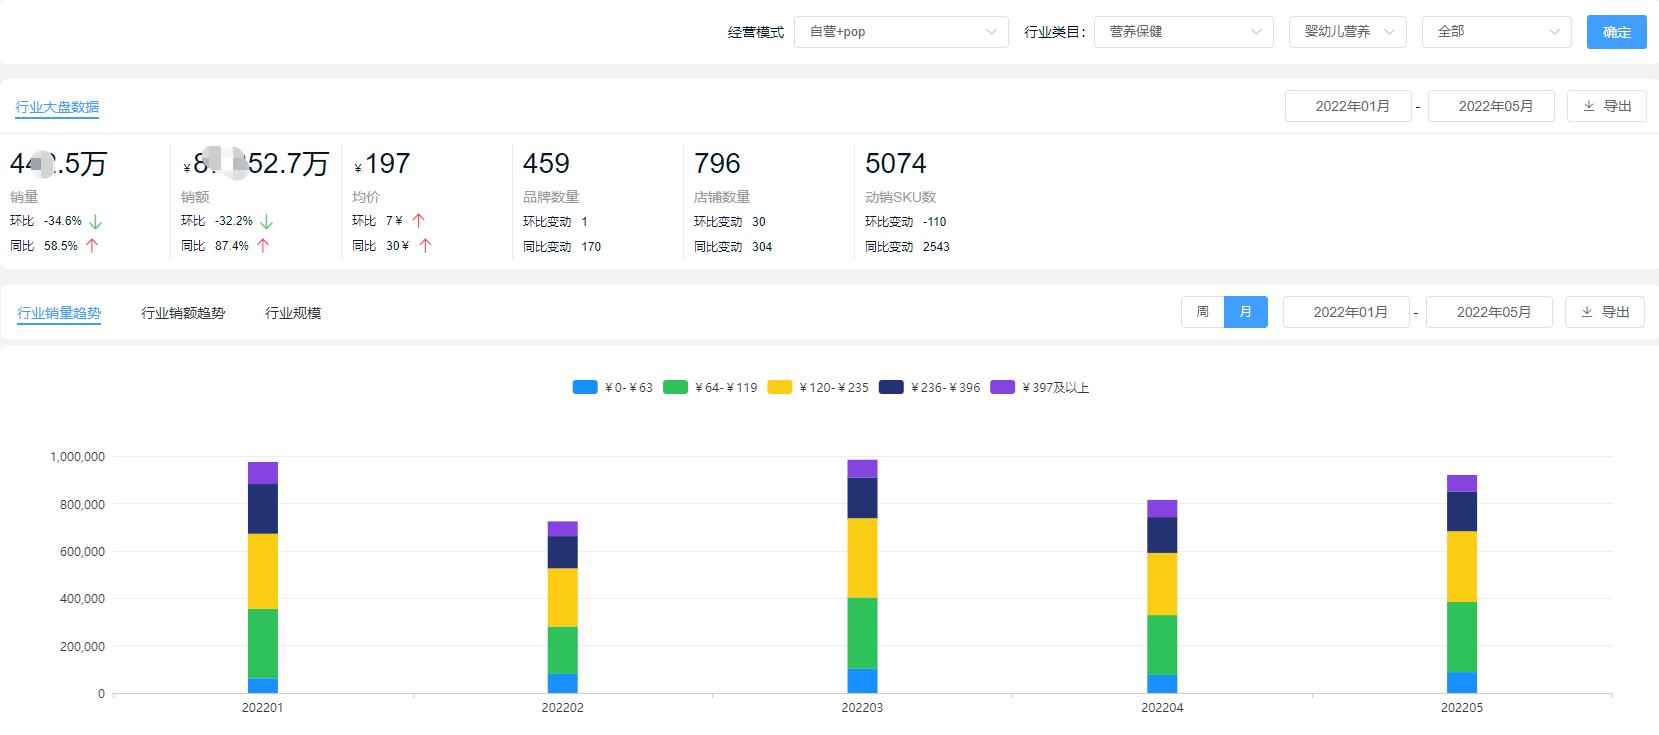Switch chart granularity to 周
Image resolution: width=1659 pixels, height=735 pixels.
pos(1202,312)
